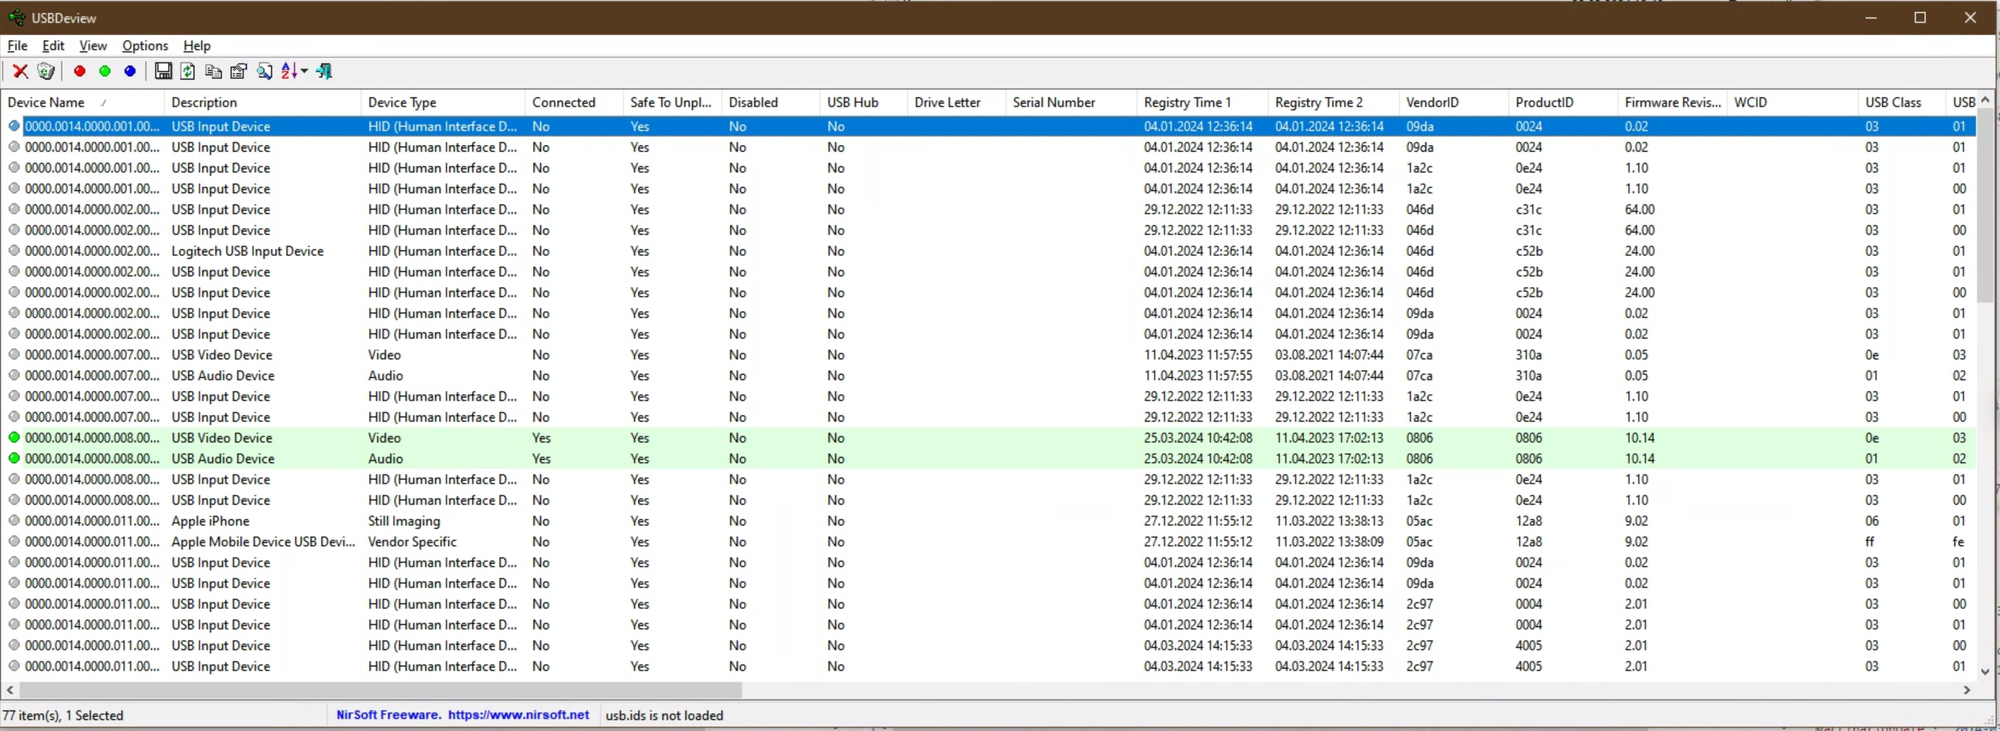
Task: Click the green dot enable devices button
Action: tap(105, 71)
